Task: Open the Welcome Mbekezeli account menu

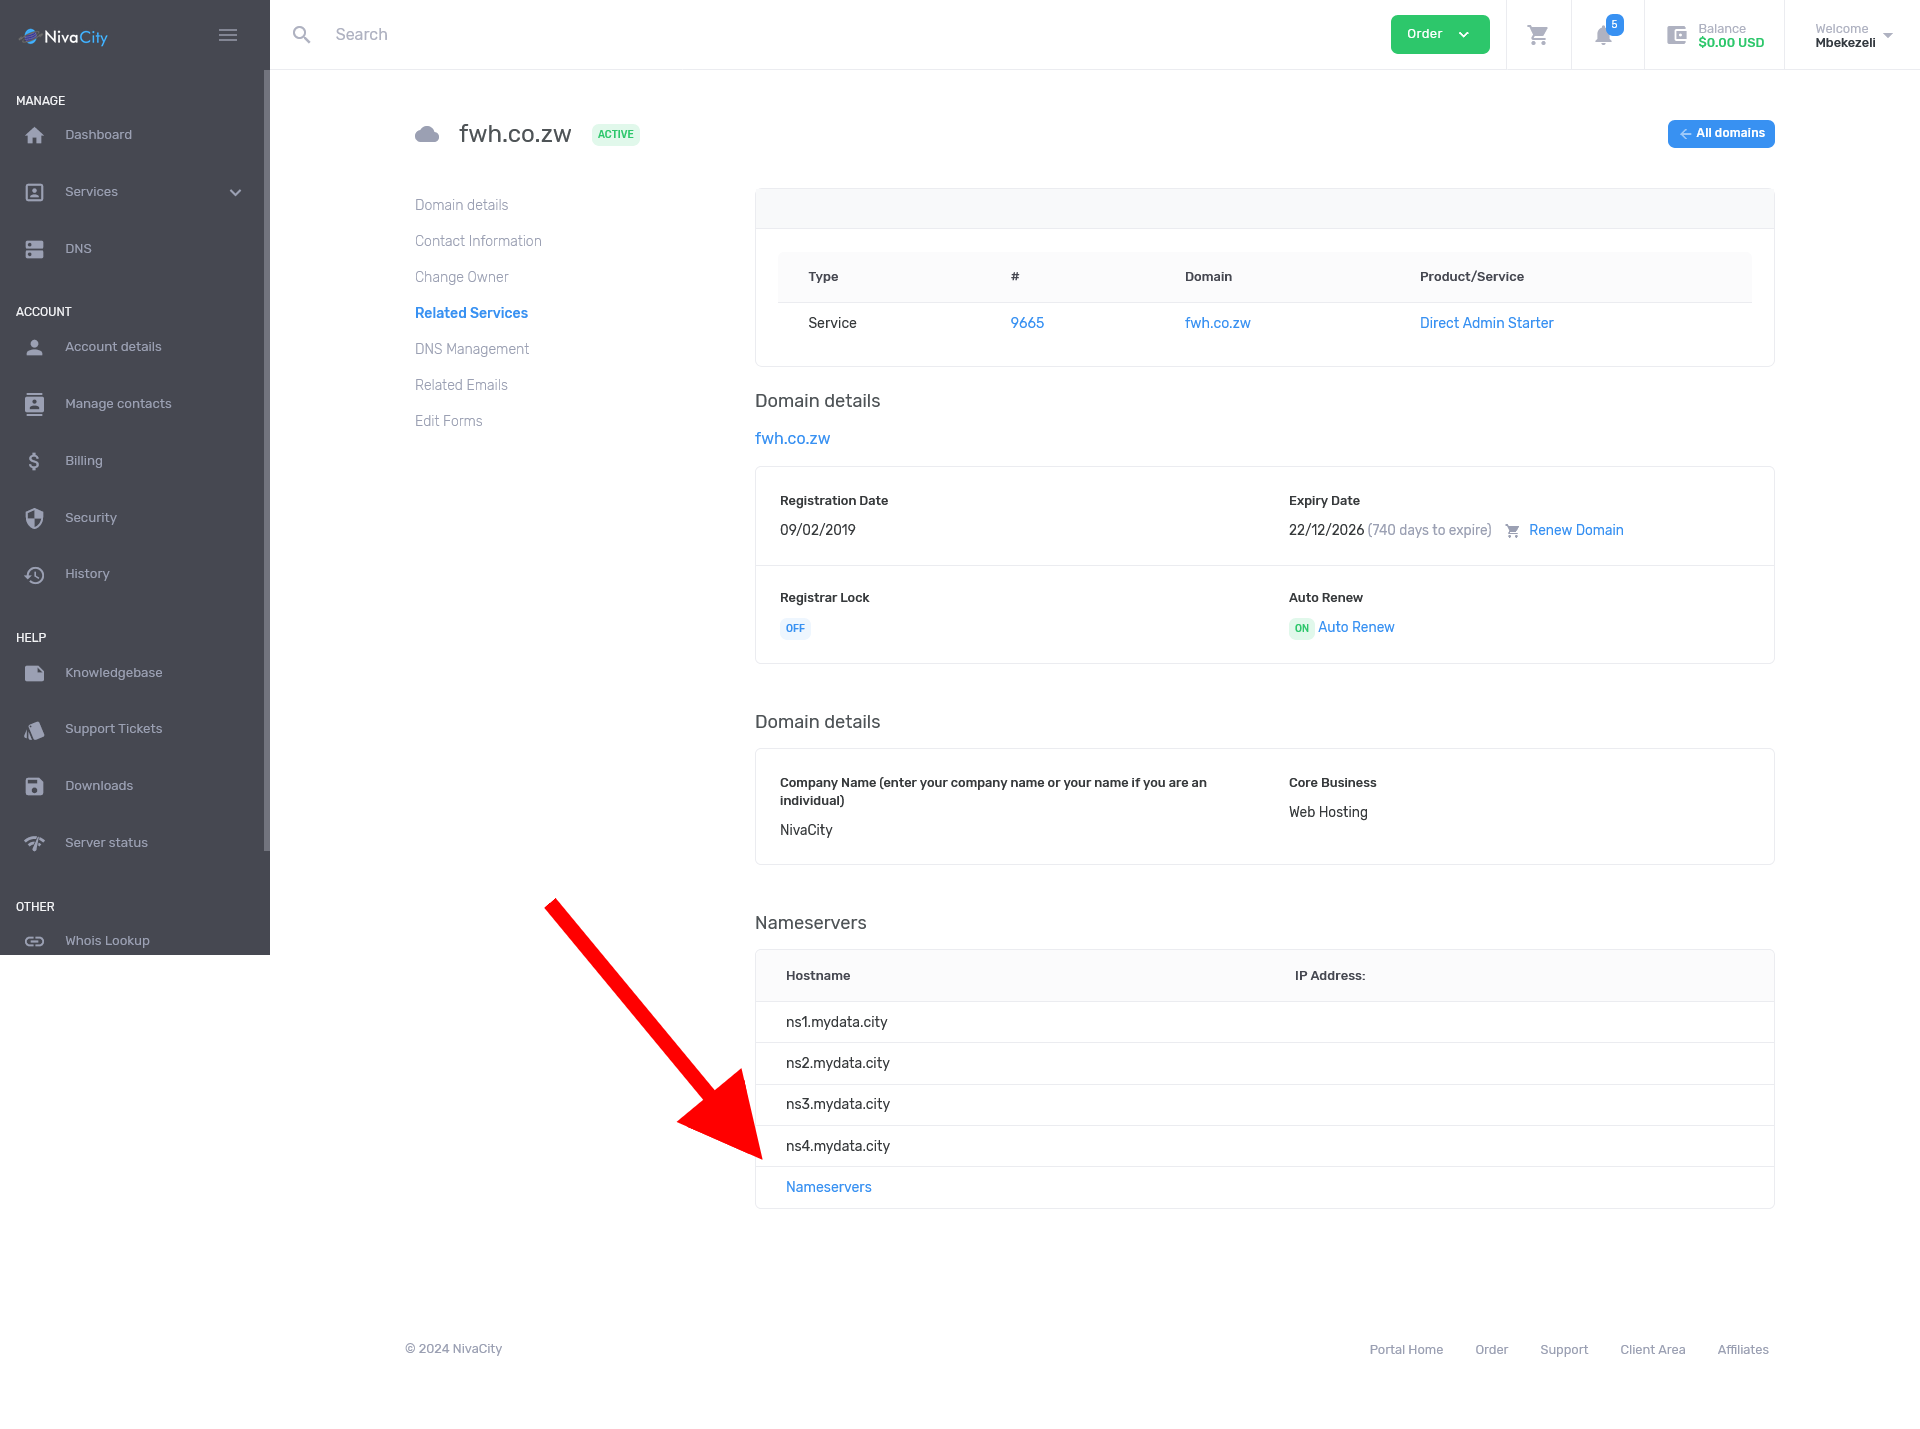Action: click(x=1849, y=36)
